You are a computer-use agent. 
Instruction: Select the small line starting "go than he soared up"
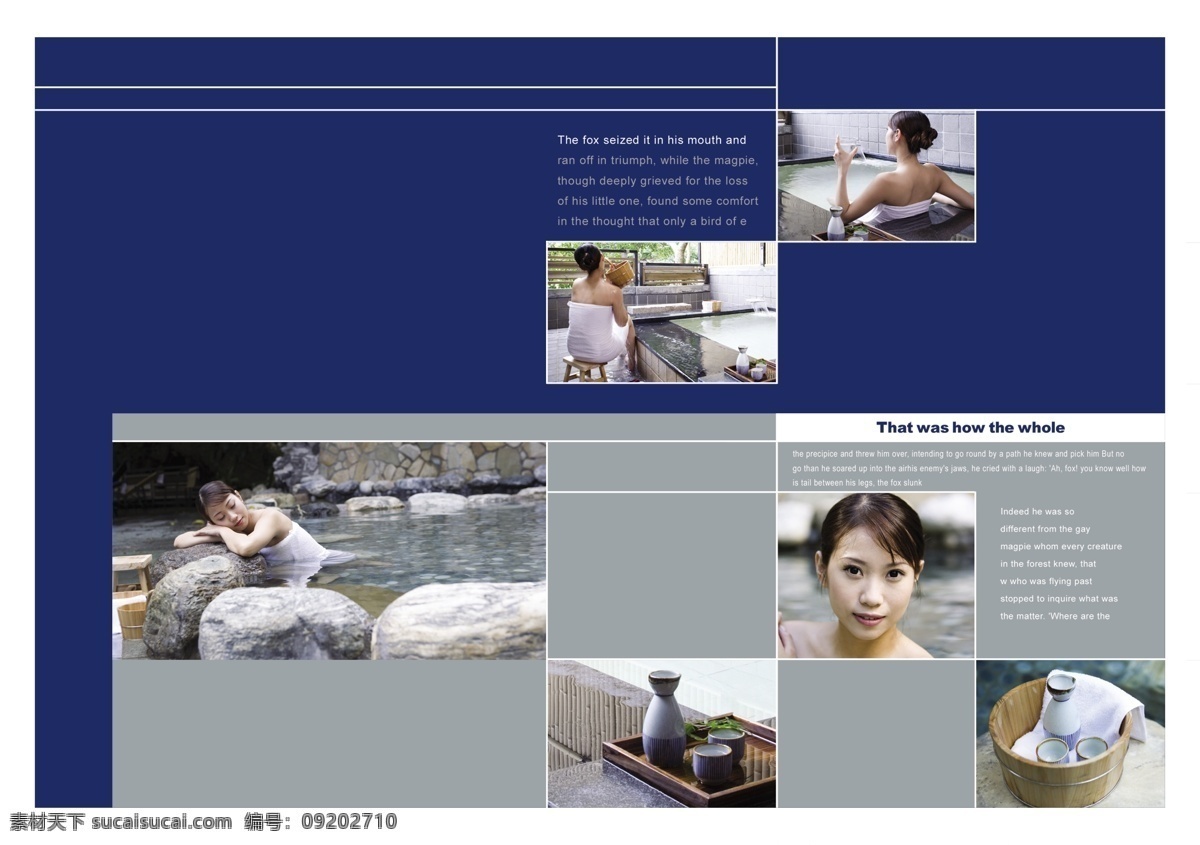(x=969, y=468)
